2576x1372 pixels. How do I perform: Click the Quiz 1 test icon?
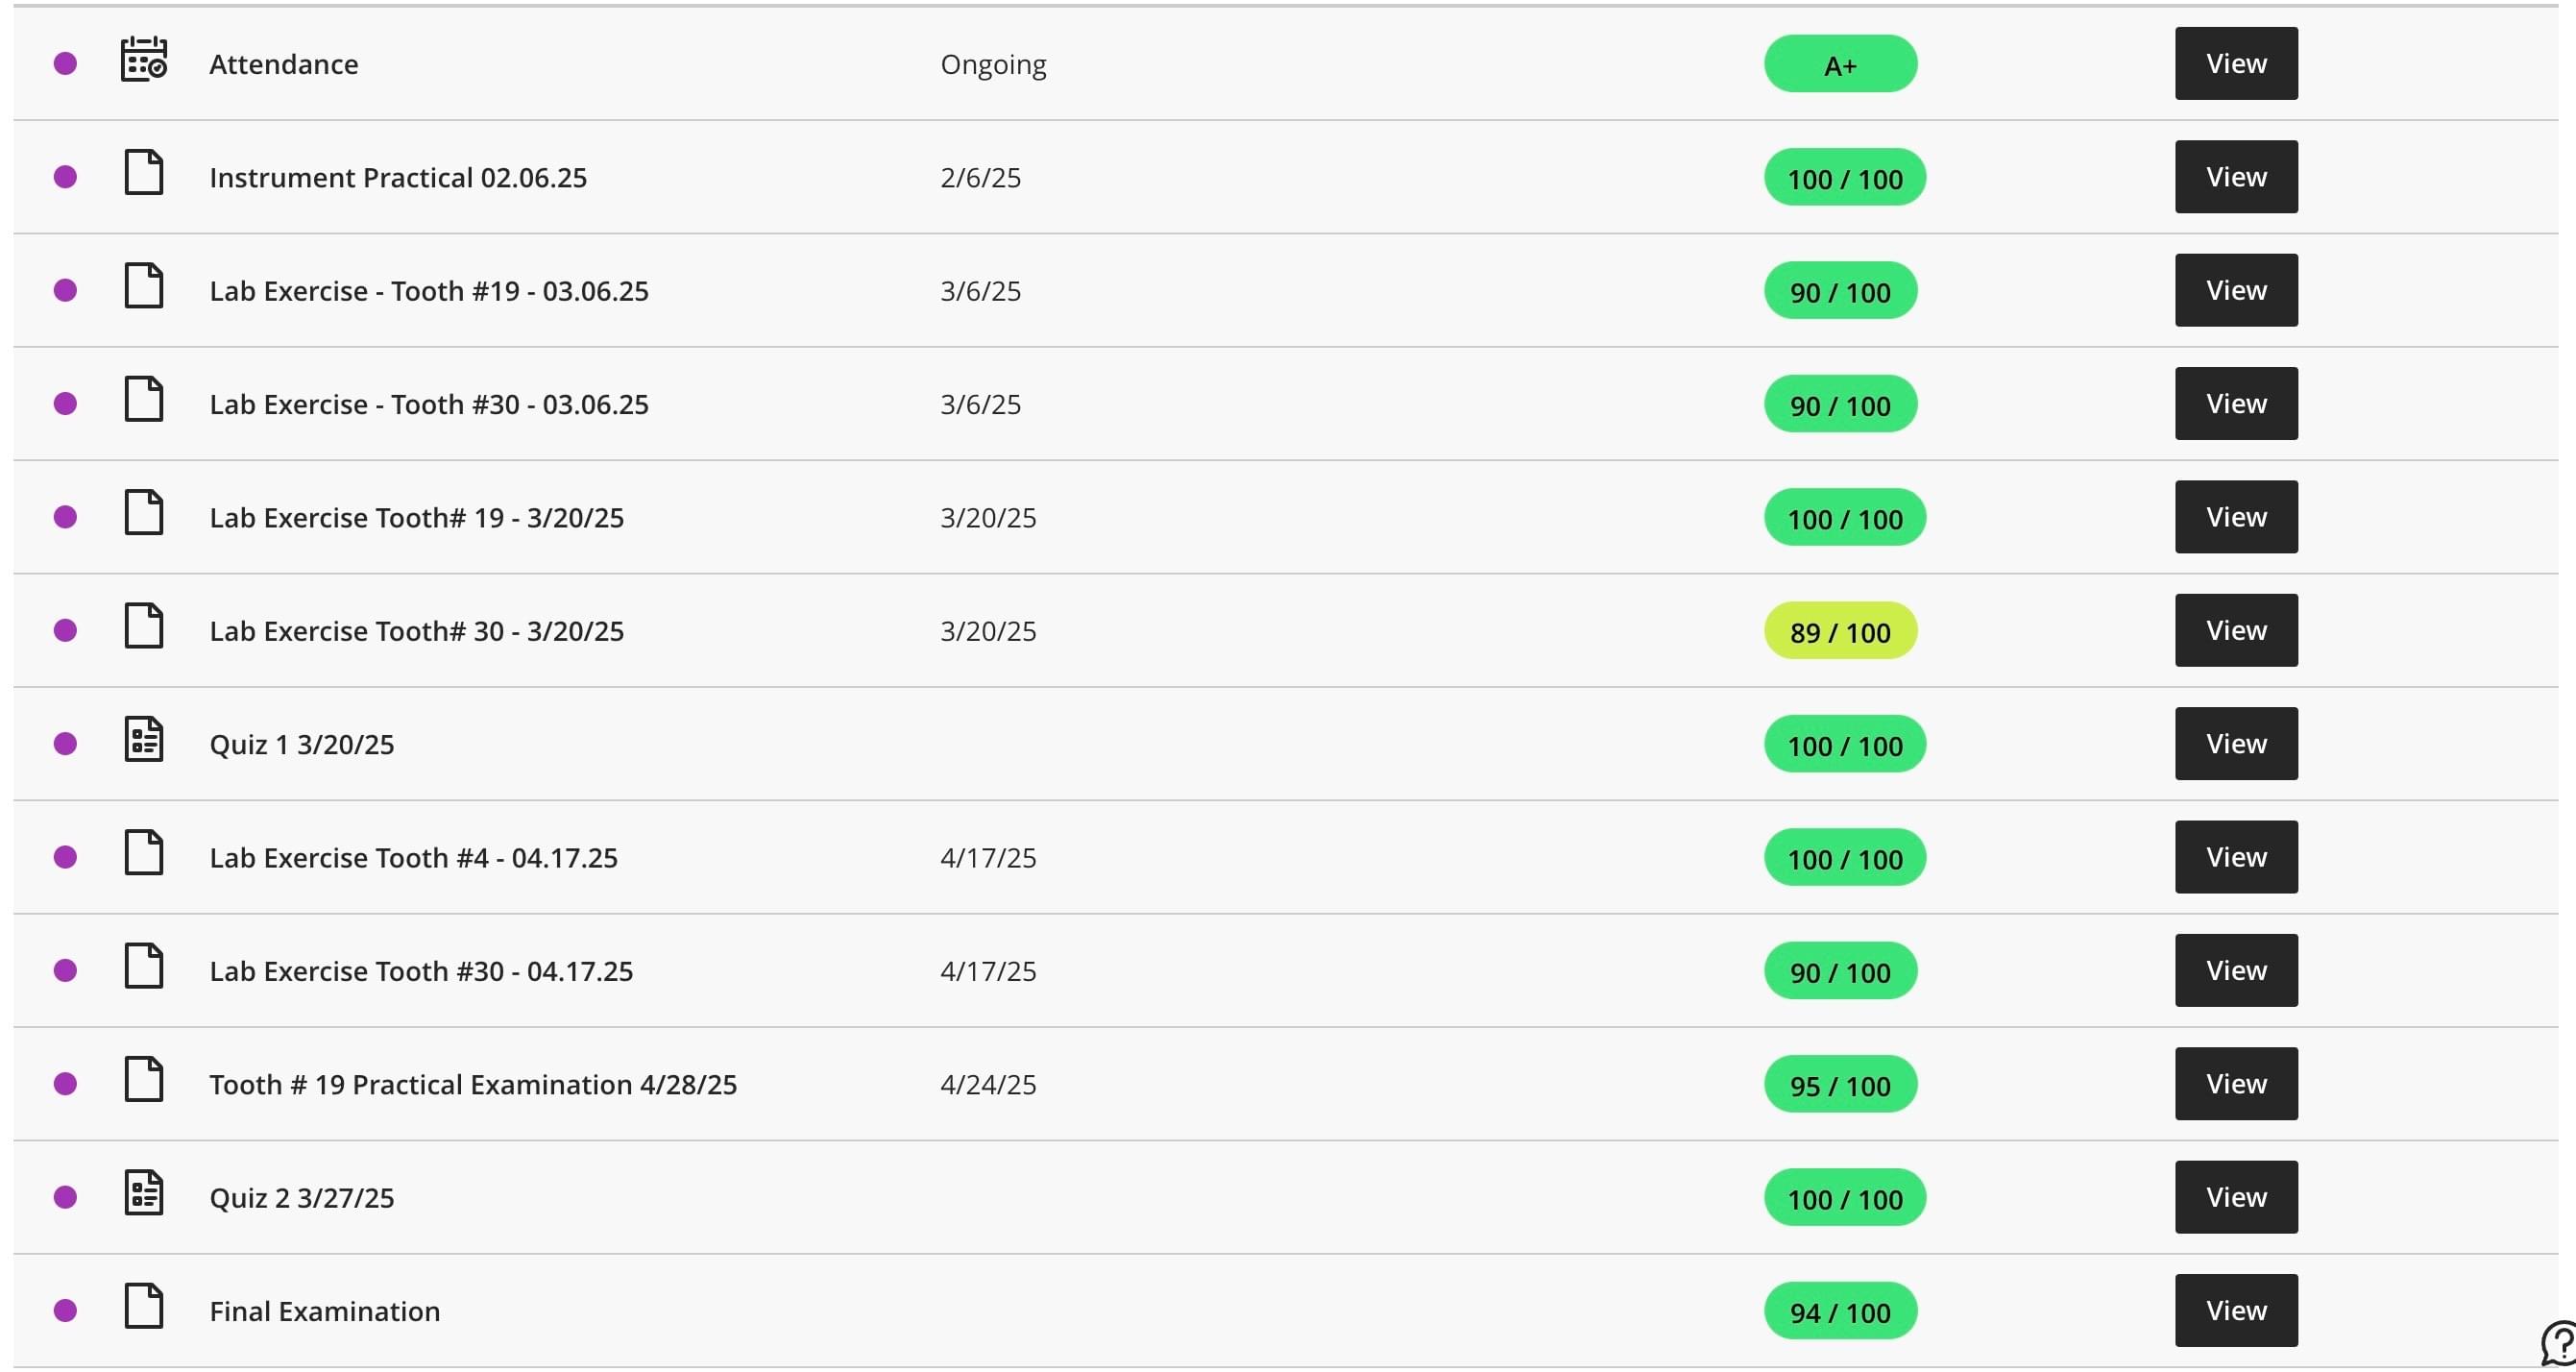[144, 740]
